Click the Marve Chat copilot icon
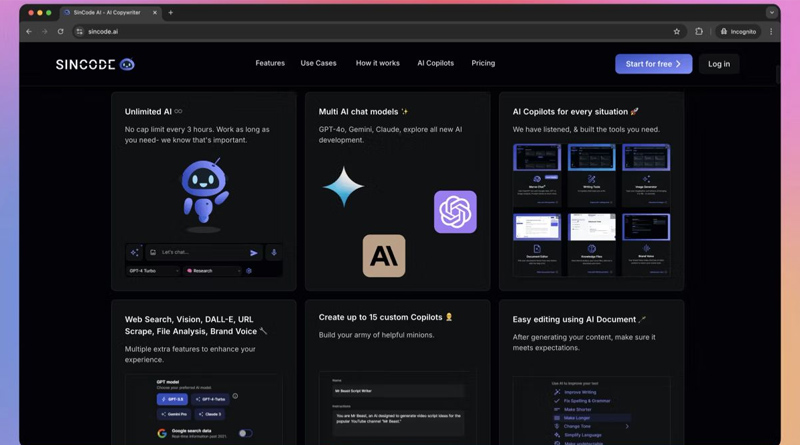Image resolution: width=800 pixels, height=445 pixels. (537, 179)
